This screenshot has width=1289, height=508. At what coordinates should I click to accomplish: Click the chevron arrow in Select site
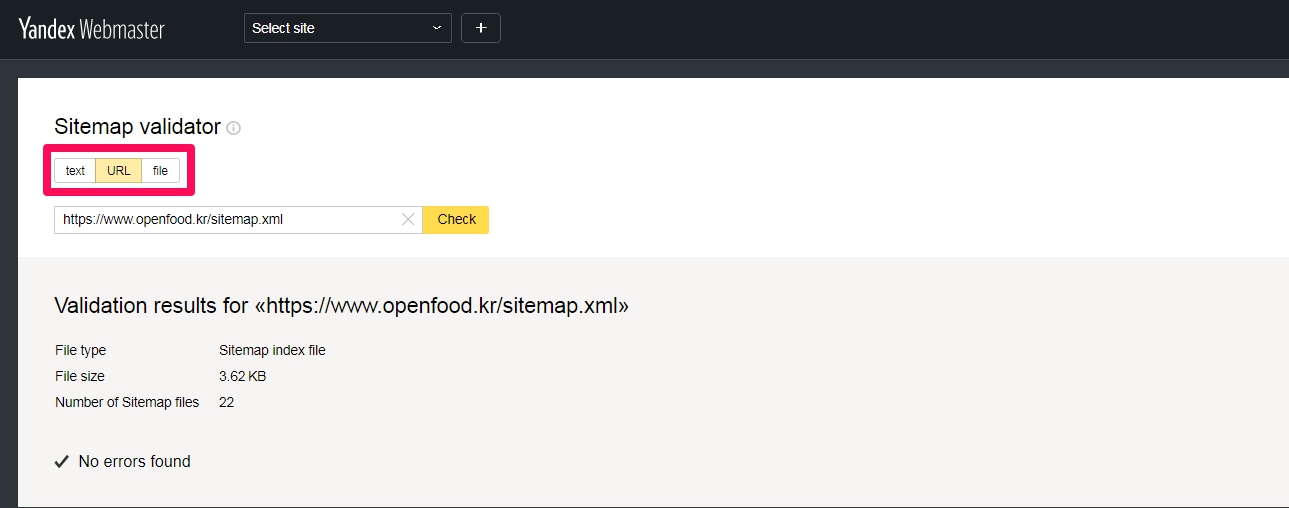tap(437, 28)
